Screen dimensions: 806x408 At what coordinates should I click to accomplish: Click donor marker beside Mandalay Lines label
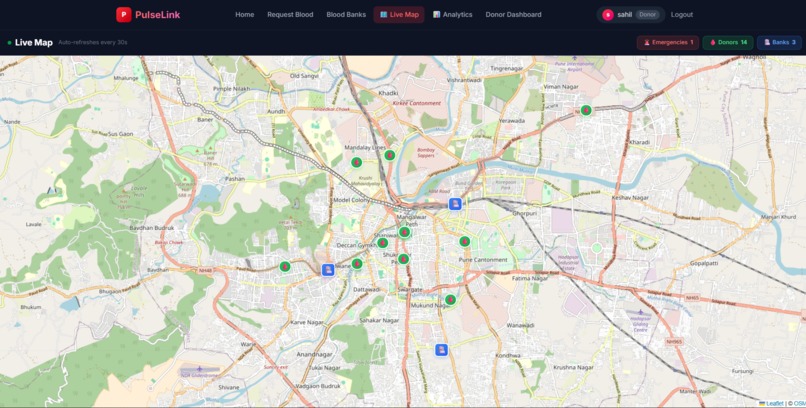pyautogui.click(x=390, y=155)
